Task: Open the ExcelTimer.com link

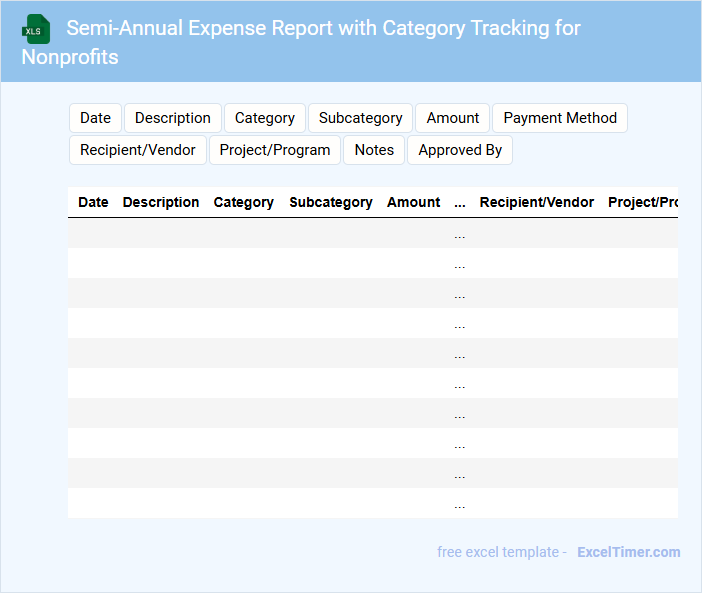Action: tap(628, 552)
